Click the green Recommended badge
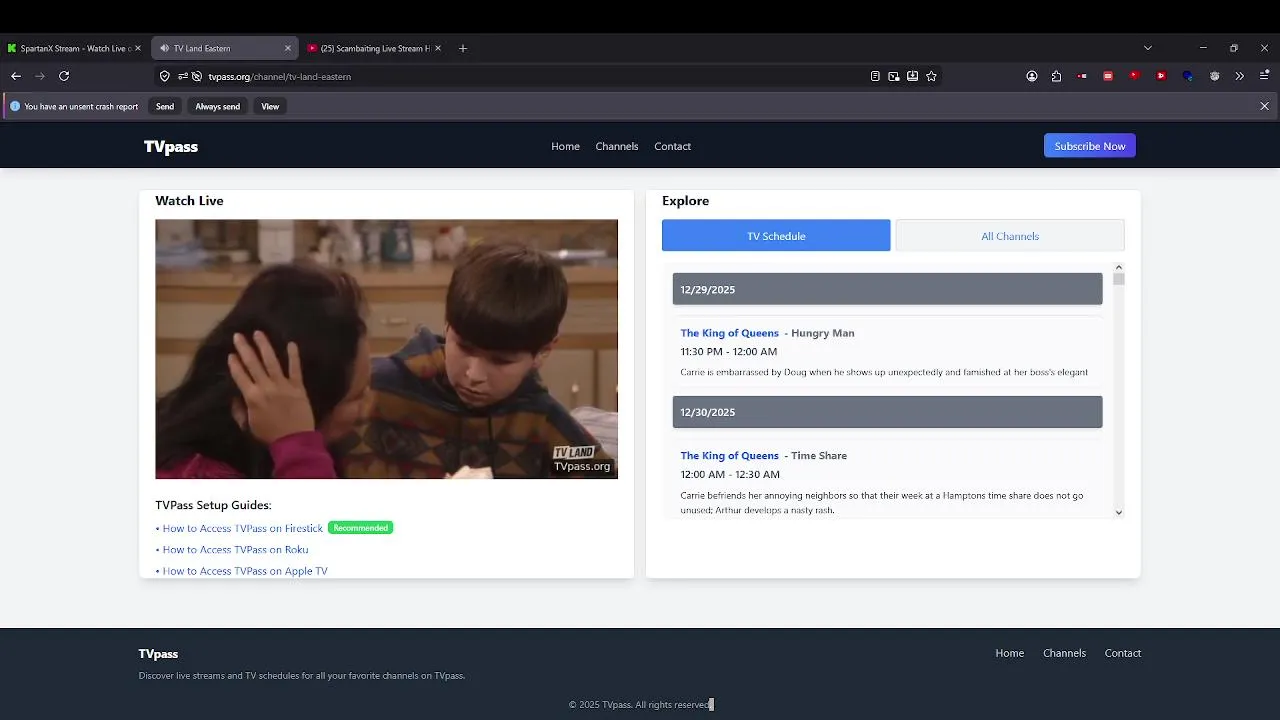Viewport: 1280px width, 720px height. pos(361,528)
